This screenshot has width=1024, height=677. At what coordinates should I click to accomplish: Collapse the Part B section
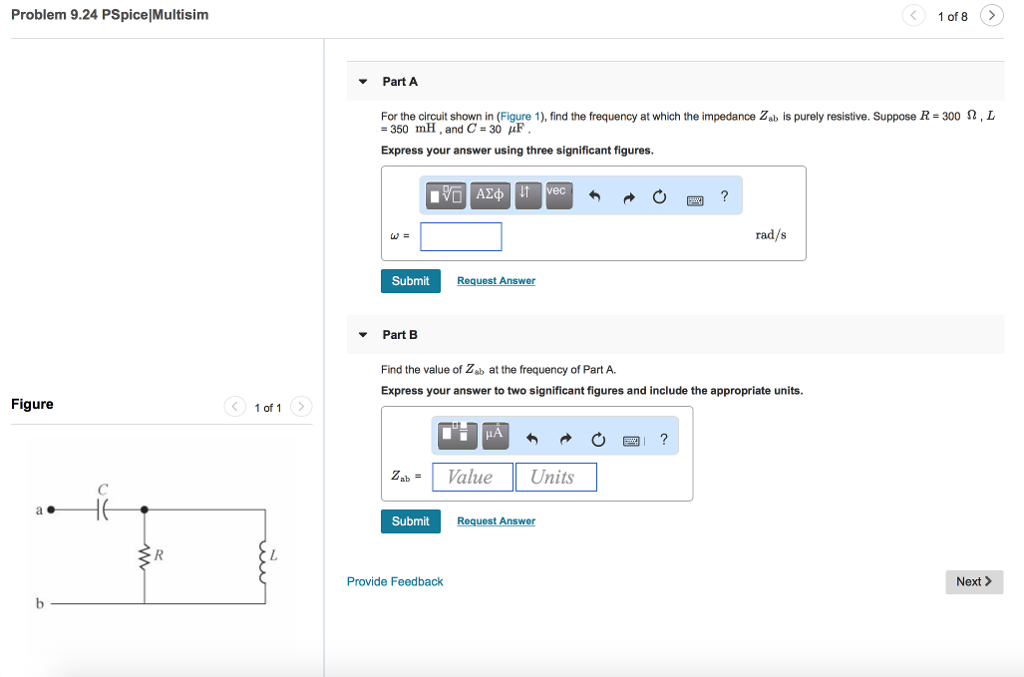click(362, 334)
